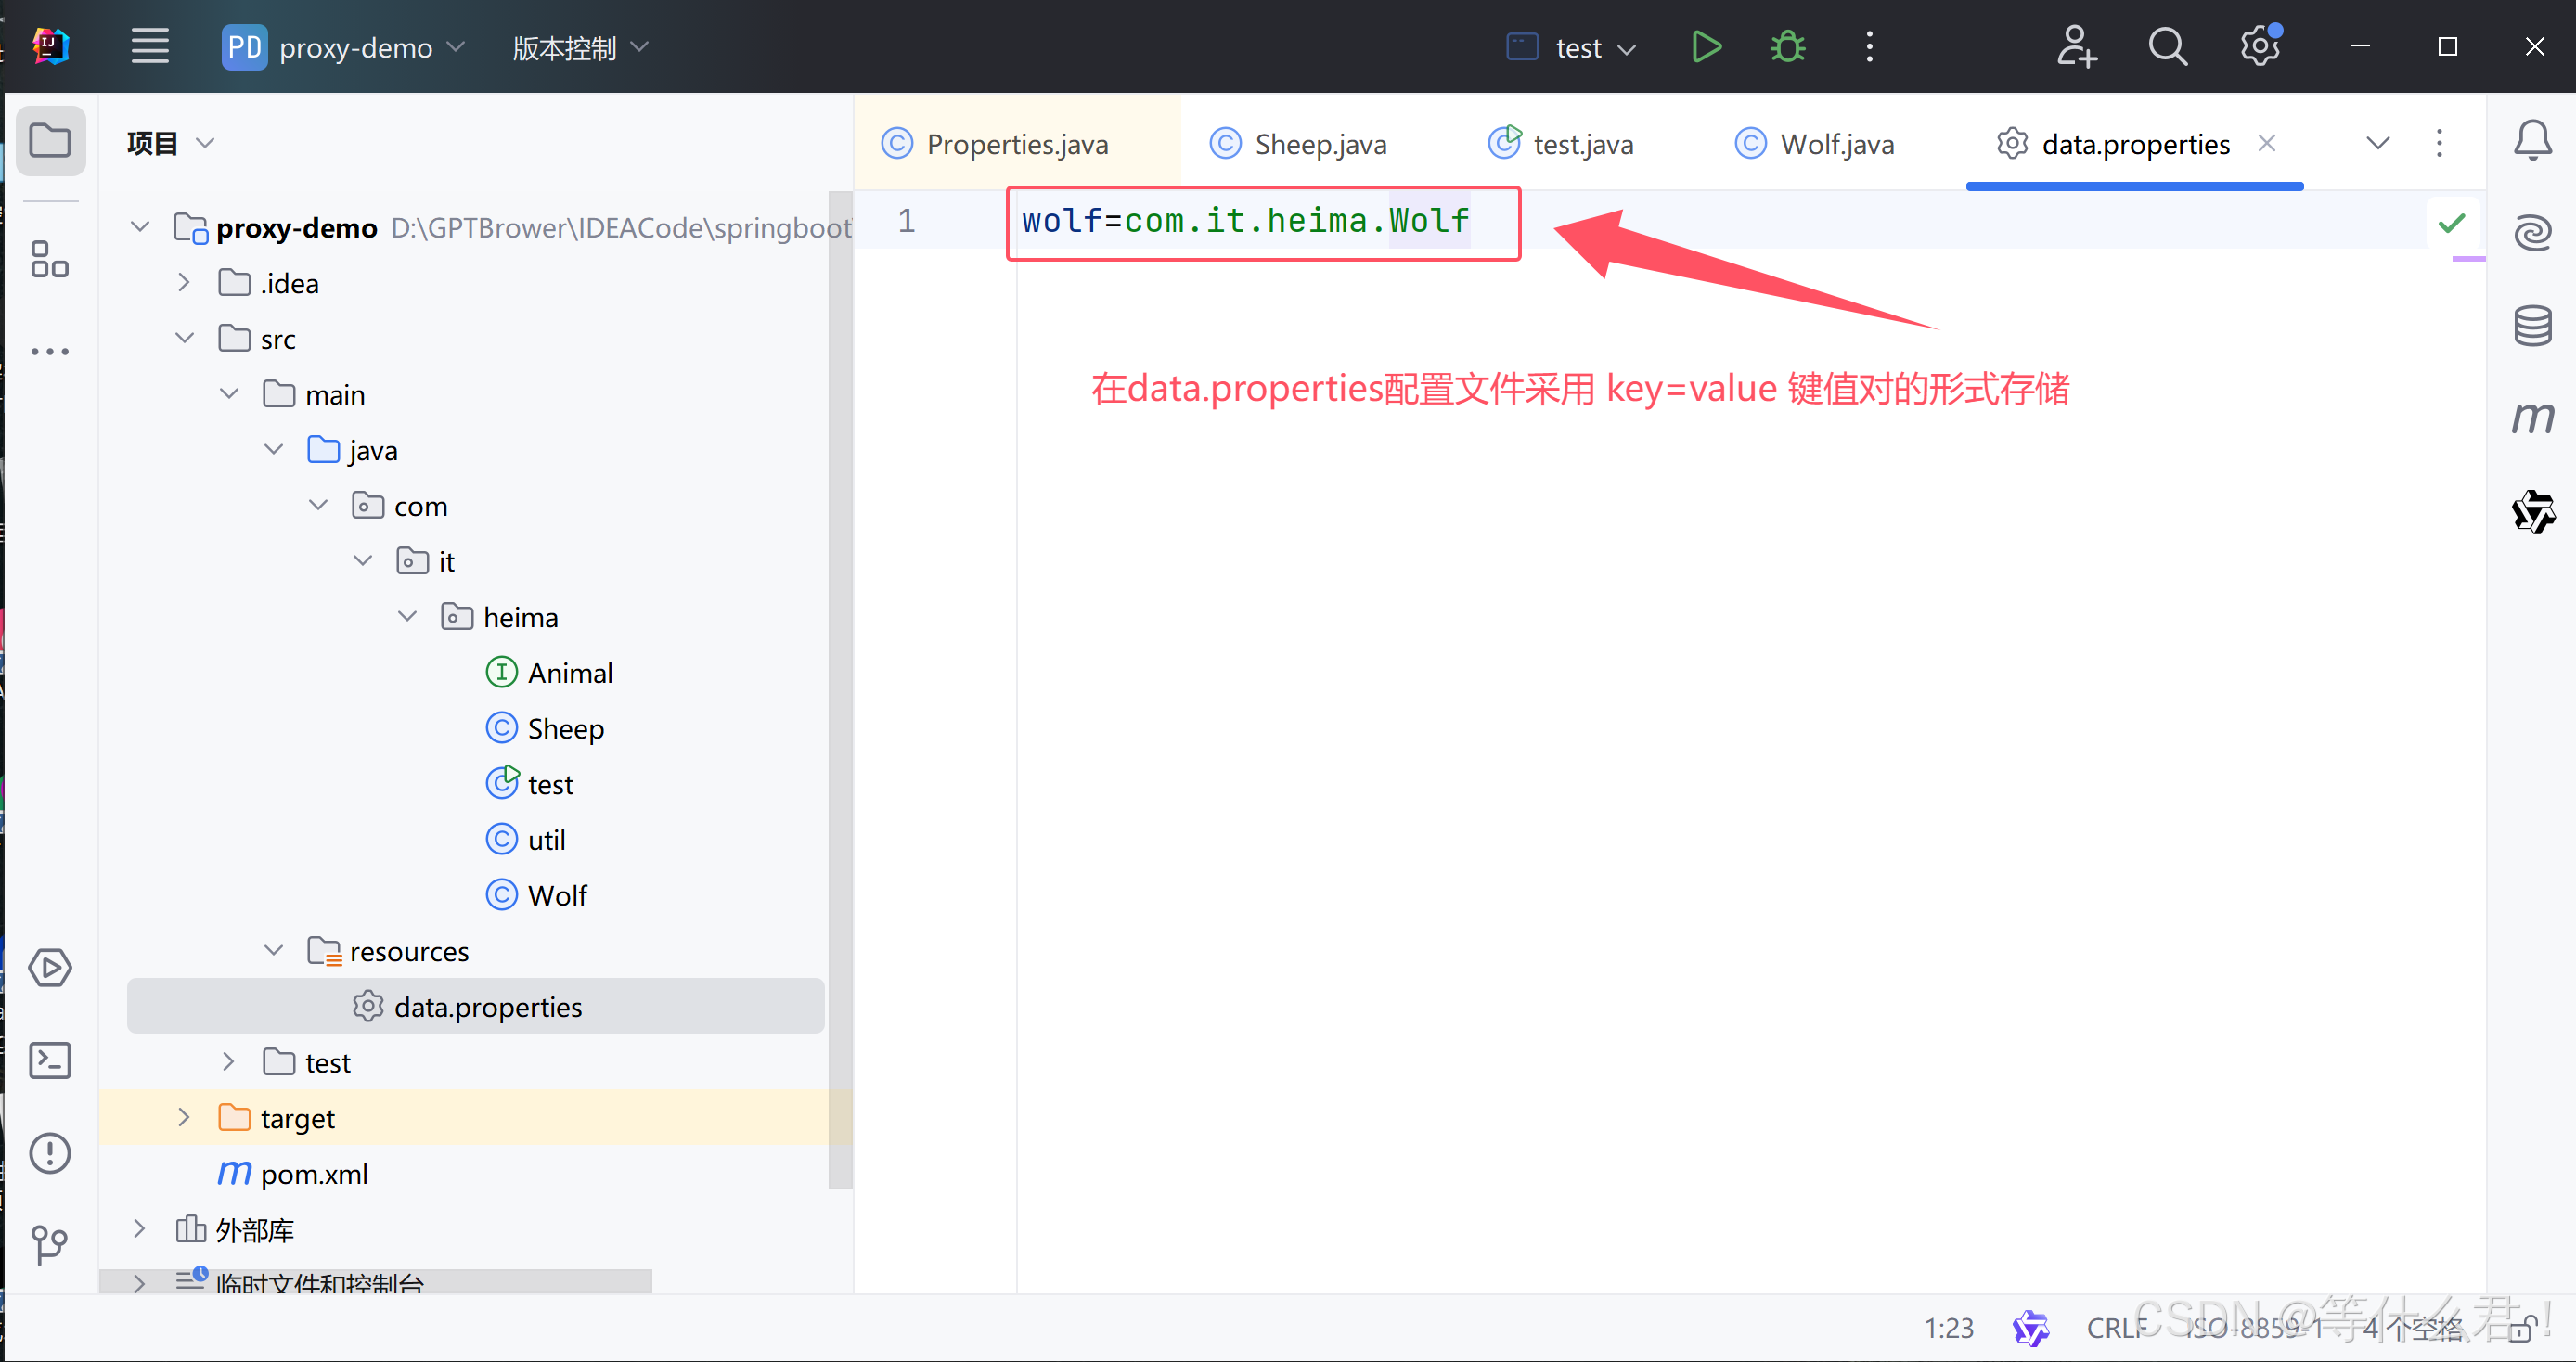Click the green Run button
The image size is (2576, 1362).
1706,47
